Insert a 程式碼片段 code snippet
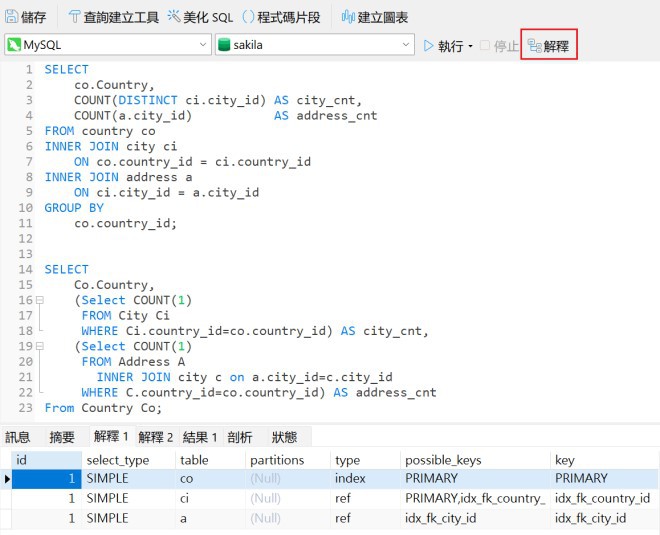Image resolution: width=660 pixels, height=535 pixels. click(248, 17)
